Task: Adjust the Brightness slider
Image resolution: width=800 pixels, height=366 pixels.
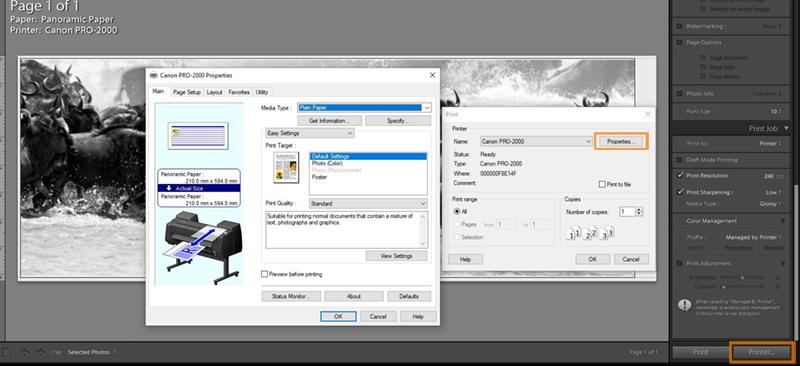Action: 742,277
